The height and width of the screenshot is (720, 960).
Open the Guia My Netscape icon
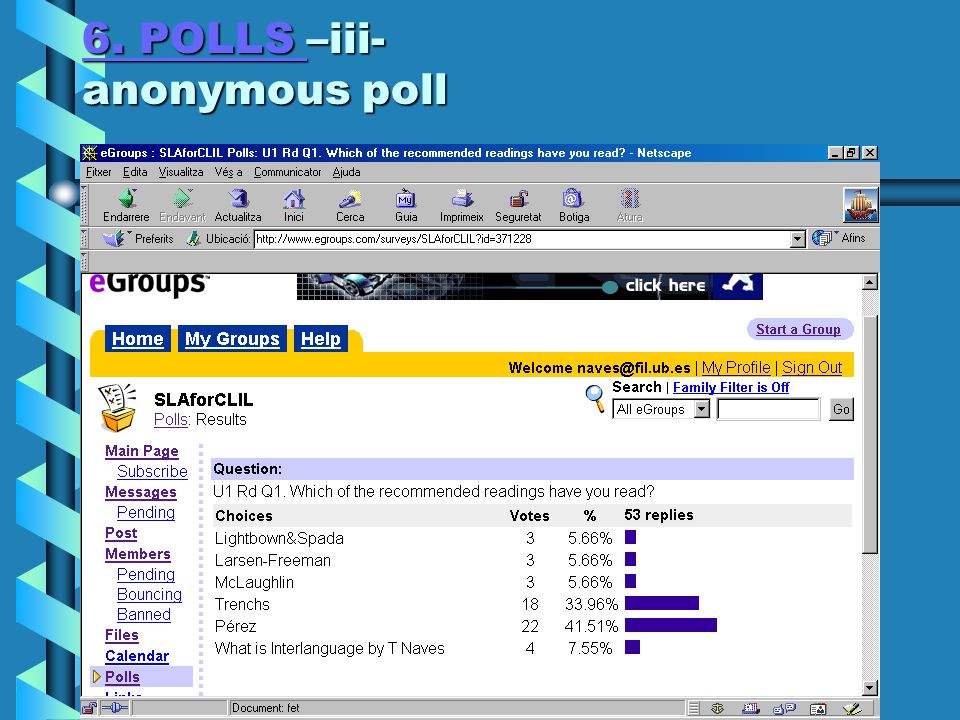(x=405, y=198)
